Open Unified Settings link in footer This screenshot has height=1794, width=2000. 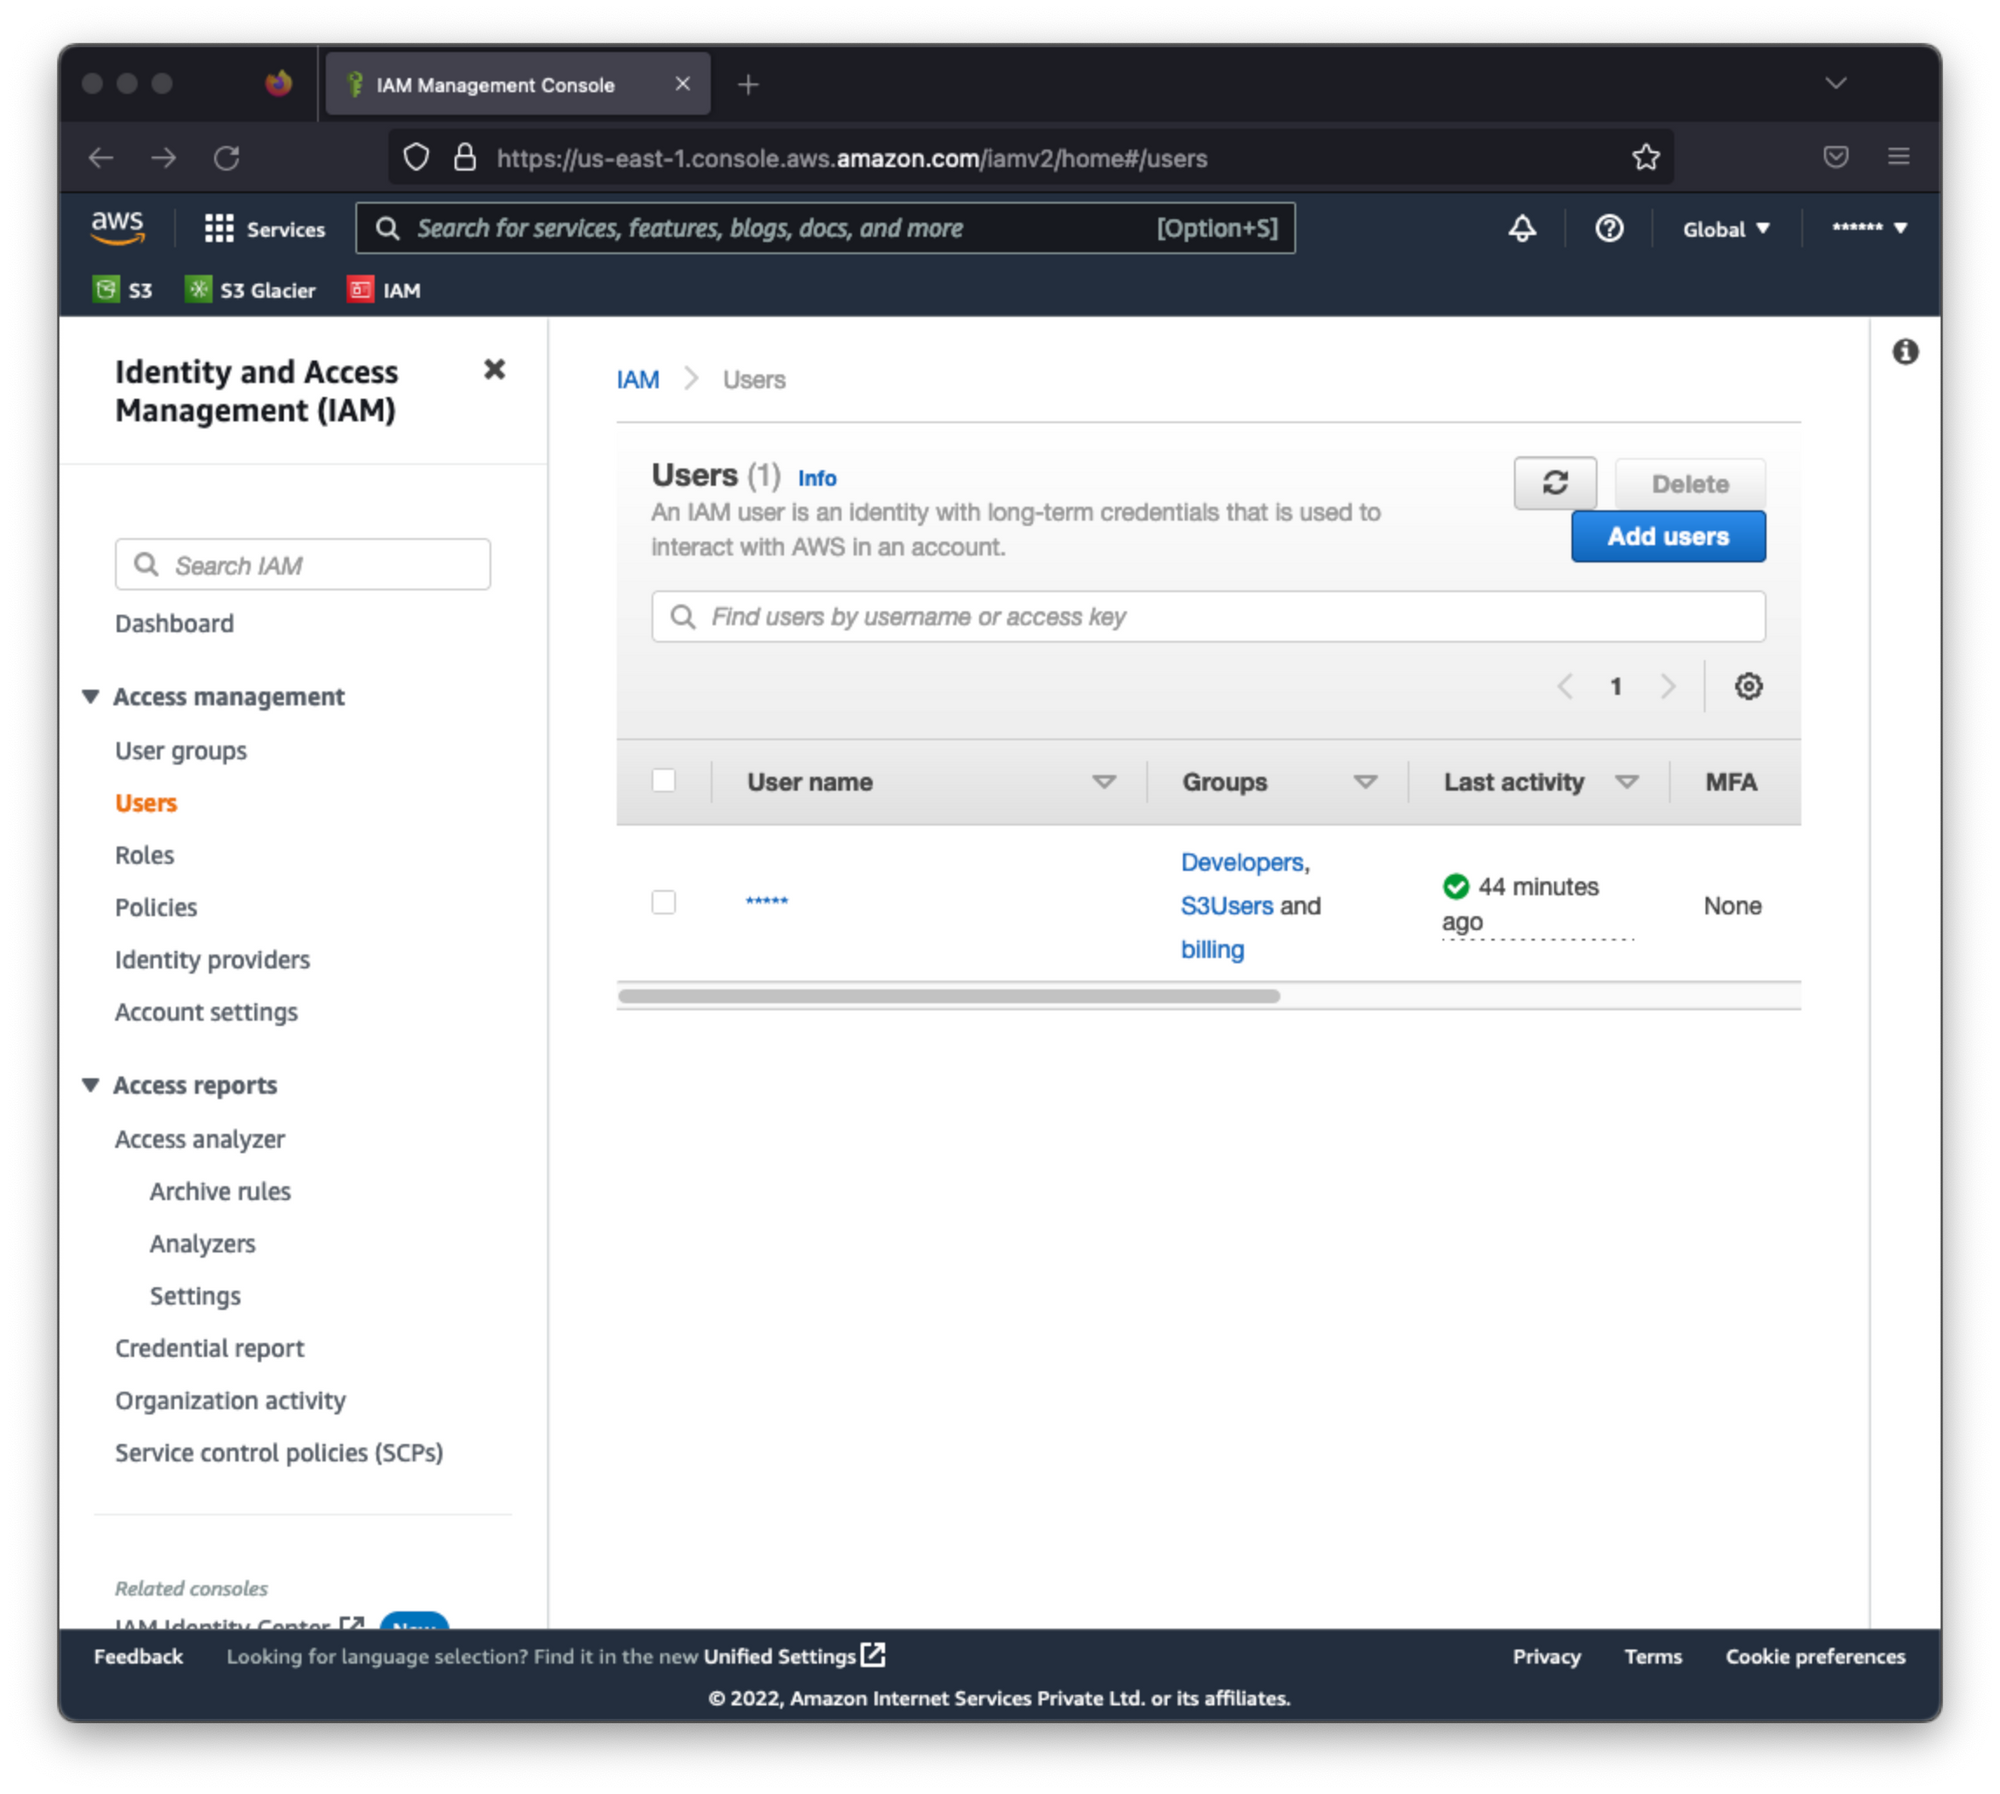coord(794,1655)
